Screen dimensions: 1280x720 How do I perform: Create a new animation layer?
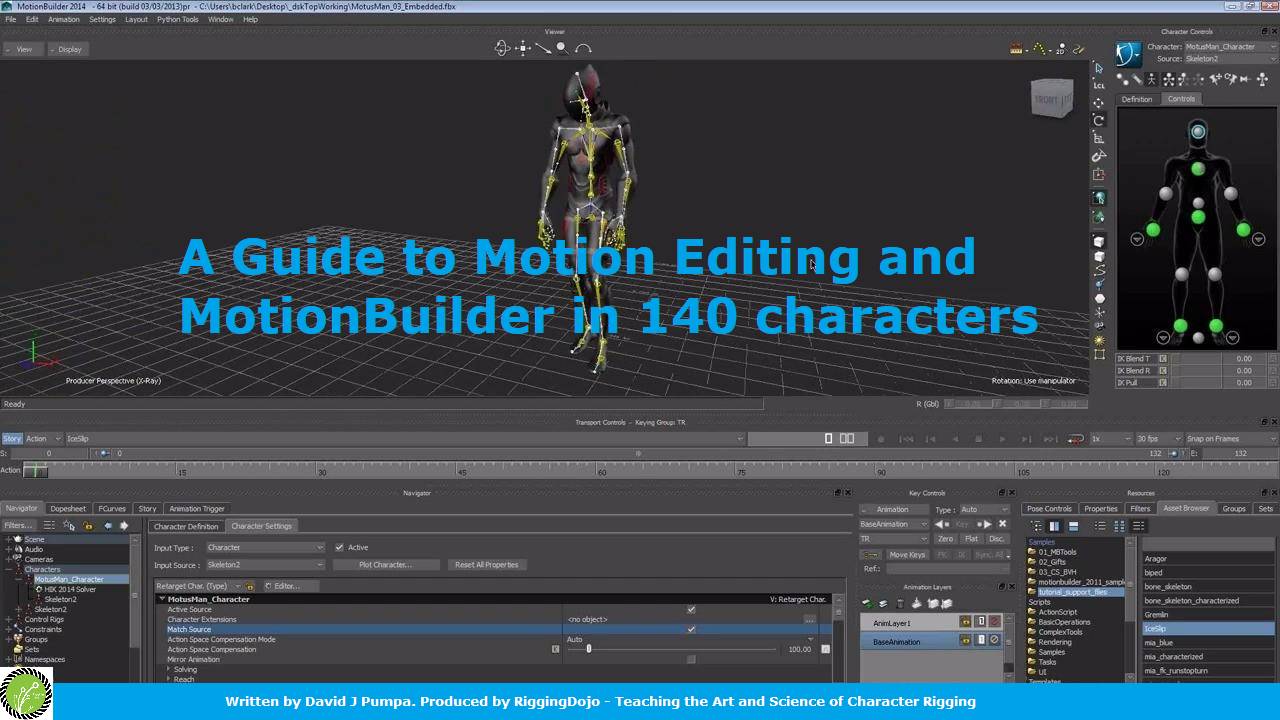pyautogui.click(x=868, y=603)
